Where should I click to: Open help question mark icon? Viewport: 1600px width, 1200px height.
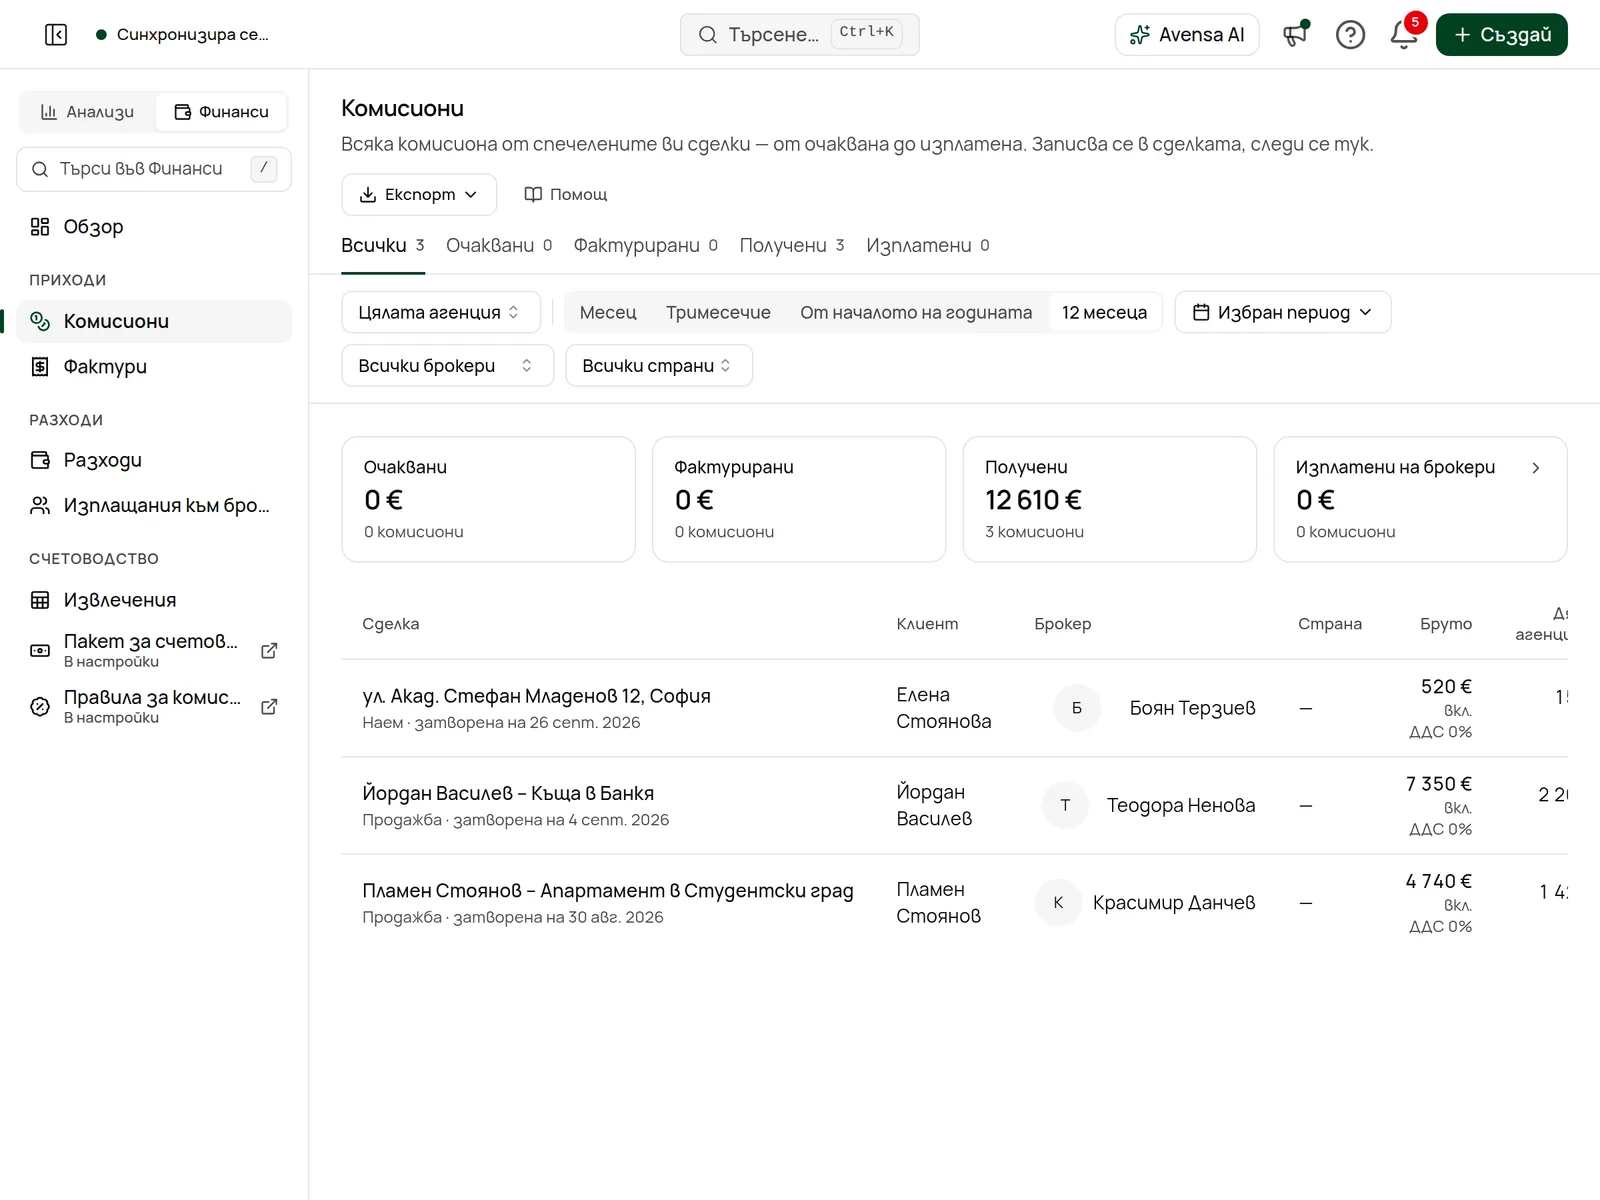tap(1350, 35)
